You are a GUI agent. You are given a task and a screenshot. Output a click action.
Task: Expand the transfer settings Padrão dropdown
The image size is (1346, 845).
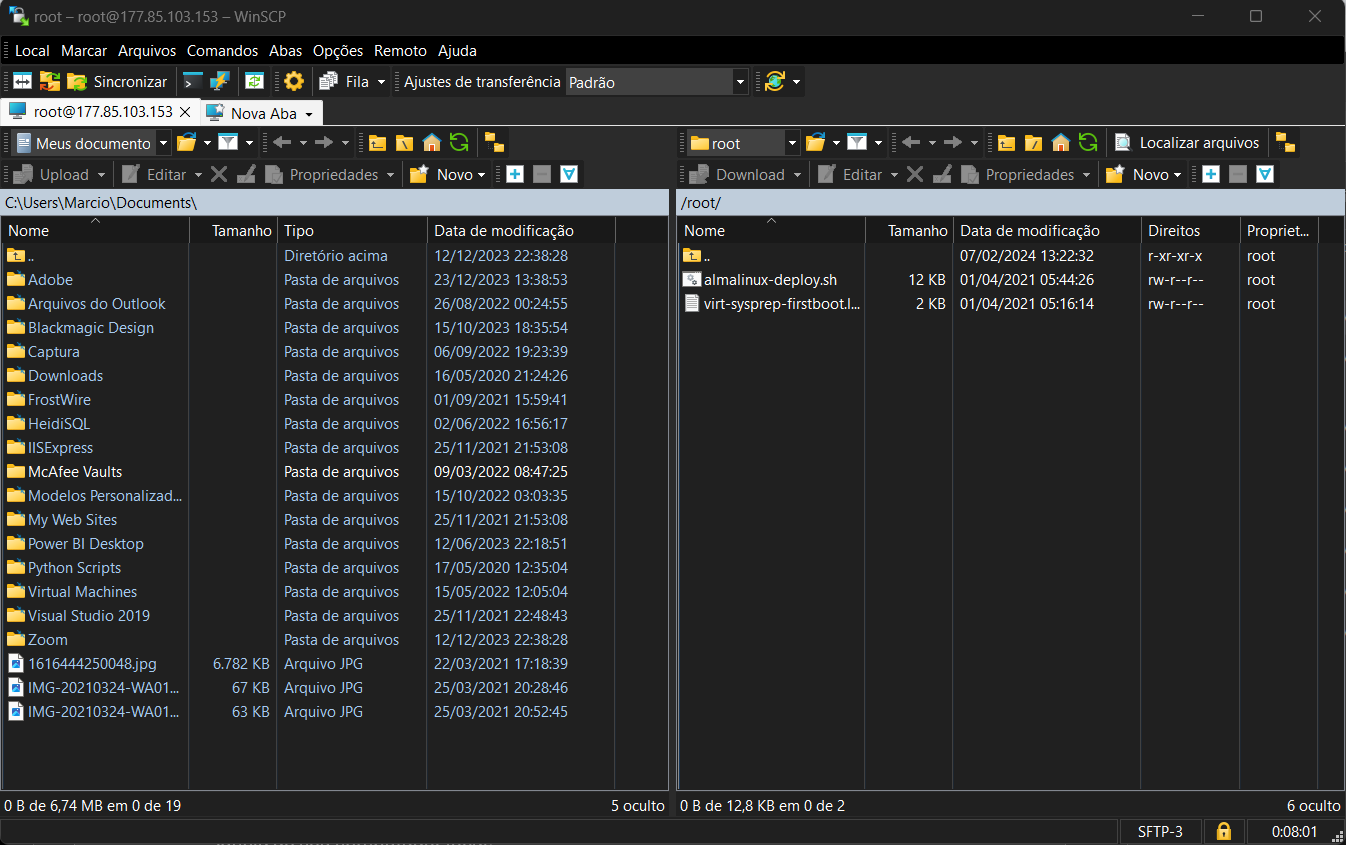pyautogui.click(x=740, y=82)
